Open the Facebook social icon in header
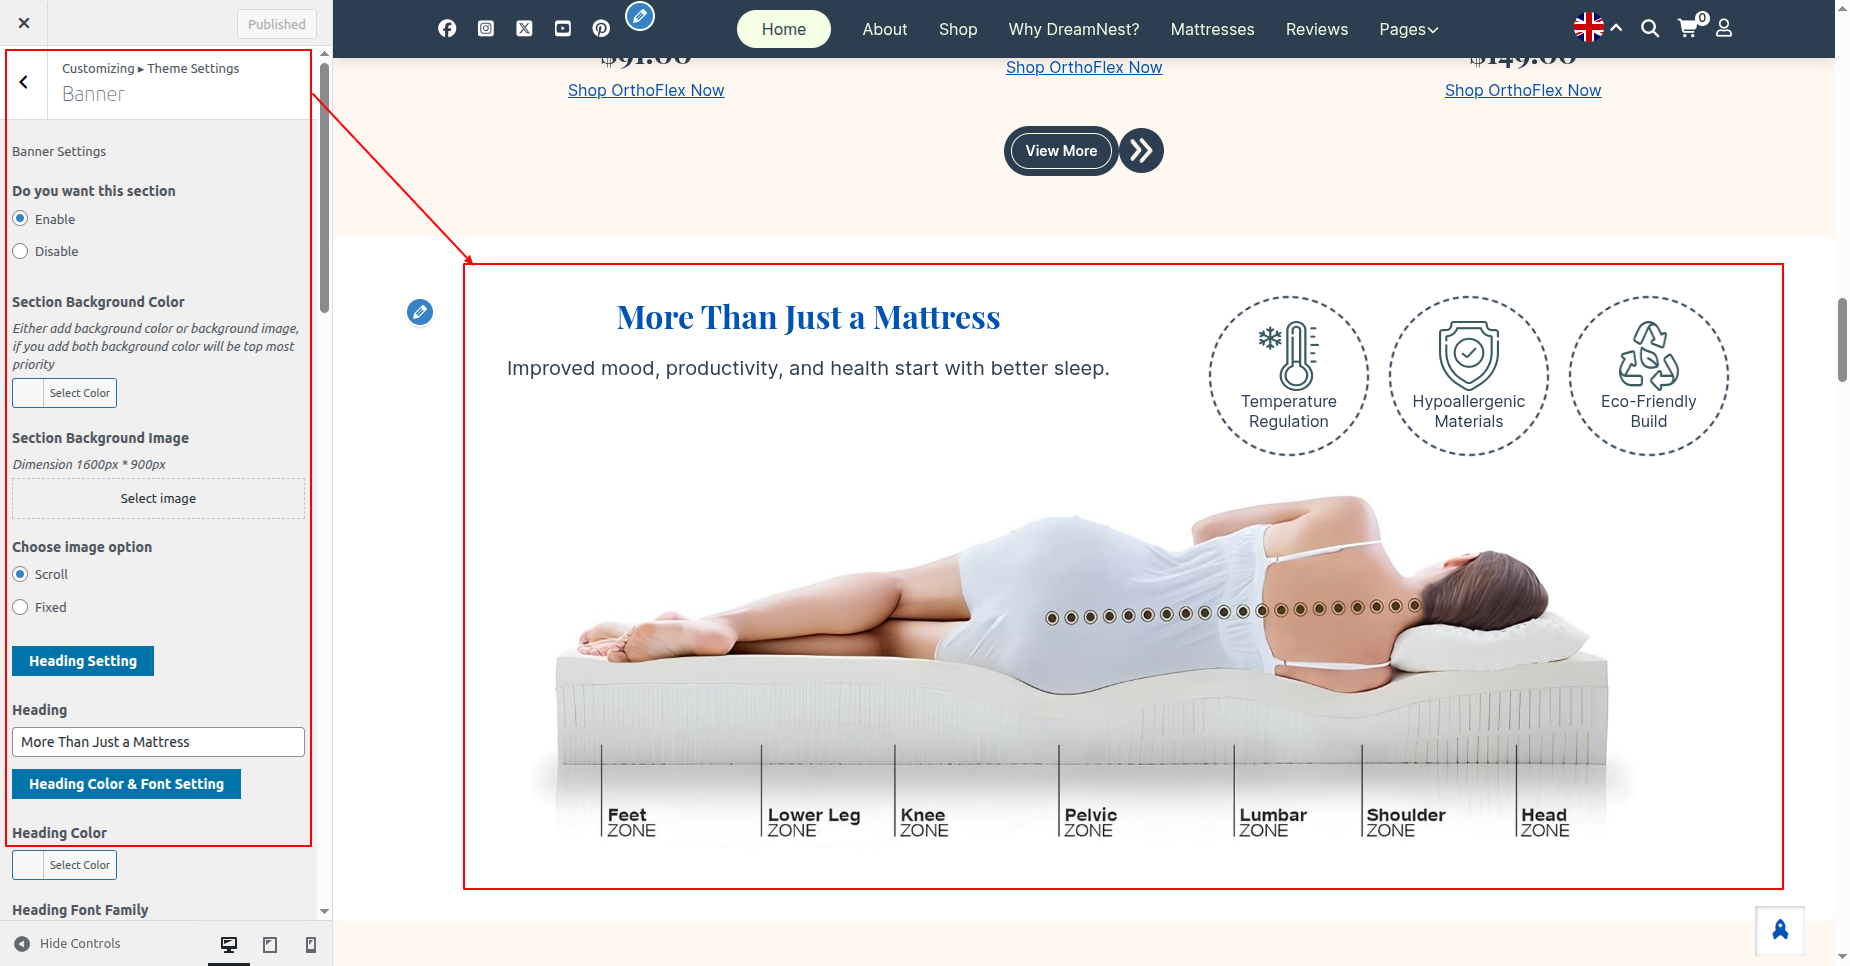Viewport: 1850px width, 966px height. pos(447,29)
